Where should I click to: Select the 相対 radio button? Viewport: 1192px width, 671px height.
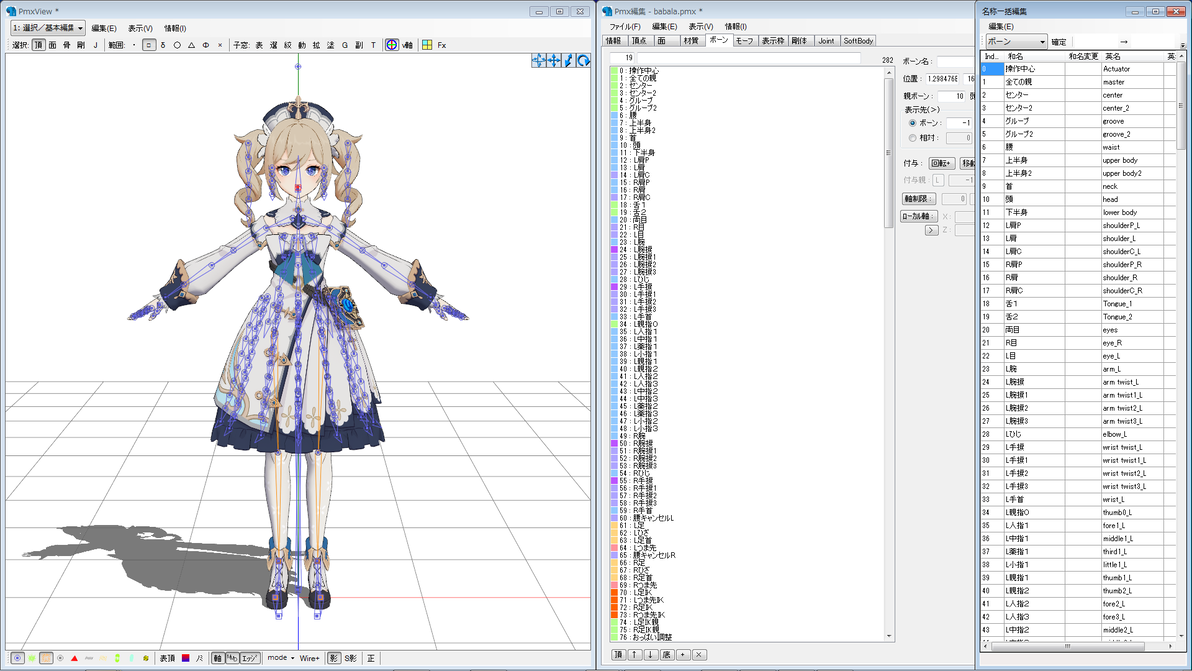pyautogui.click(x=912, y=138)
